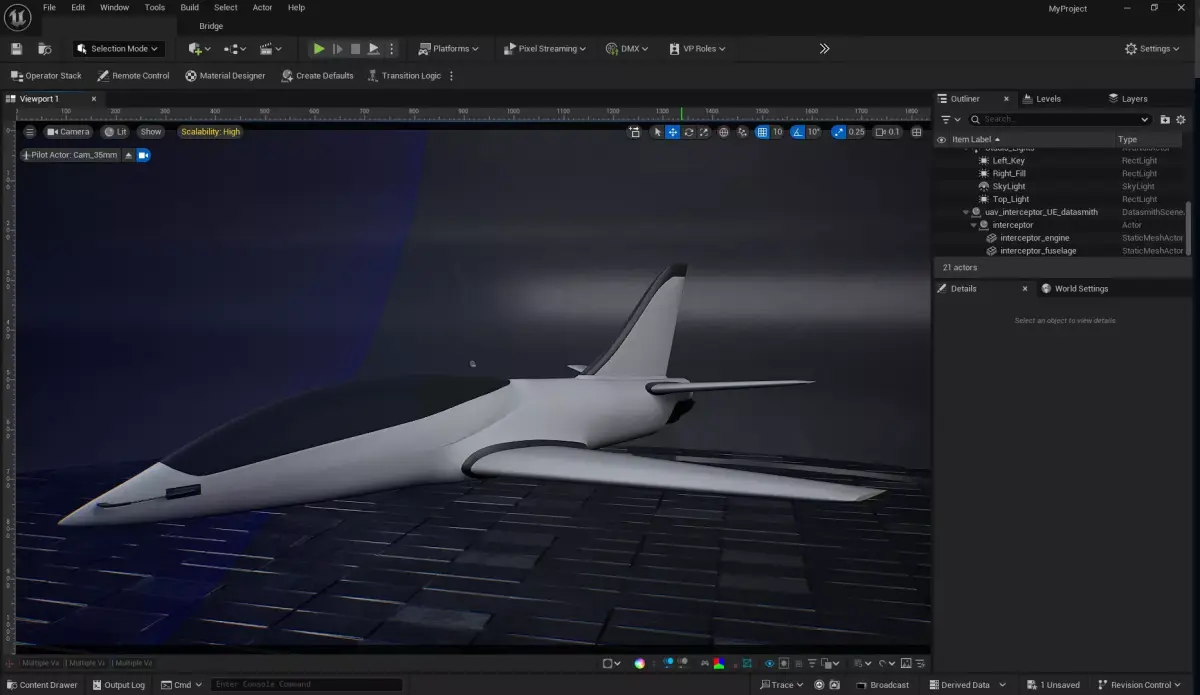Click the Stop simulation square button
This screenshot has height=695, width=1200.
pos(355,48)
